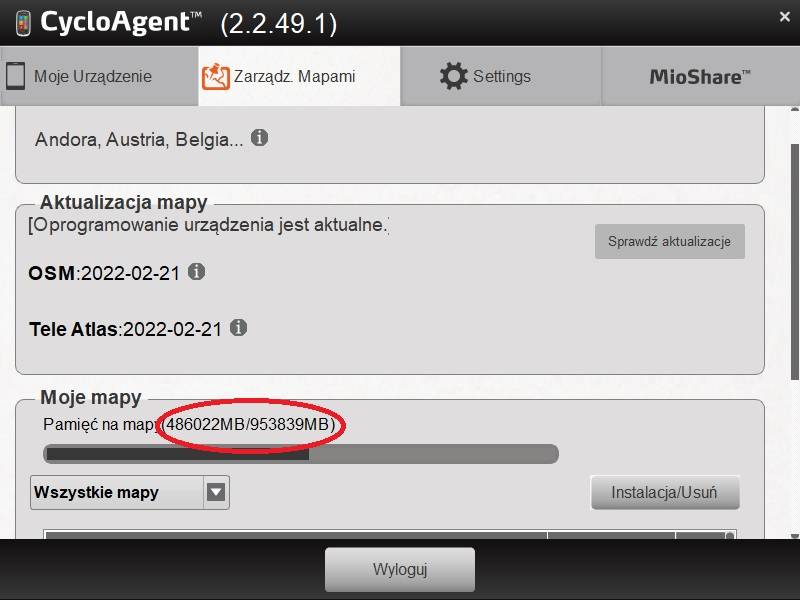
Task: Click the map memory usage progress bar
Action: point(301,454)
